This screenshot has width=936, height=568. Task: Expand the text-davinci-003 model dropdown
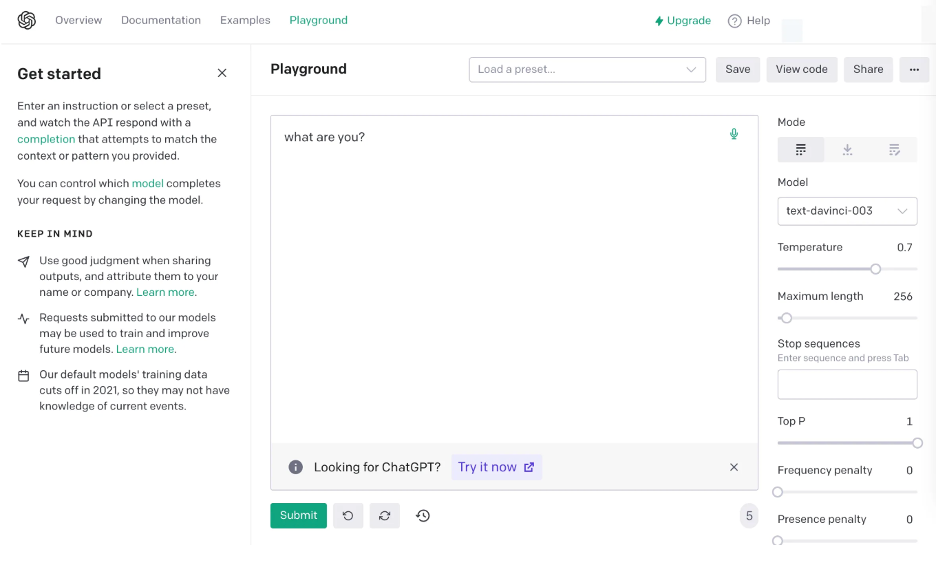pyautogui.click(x=847, y=211)
